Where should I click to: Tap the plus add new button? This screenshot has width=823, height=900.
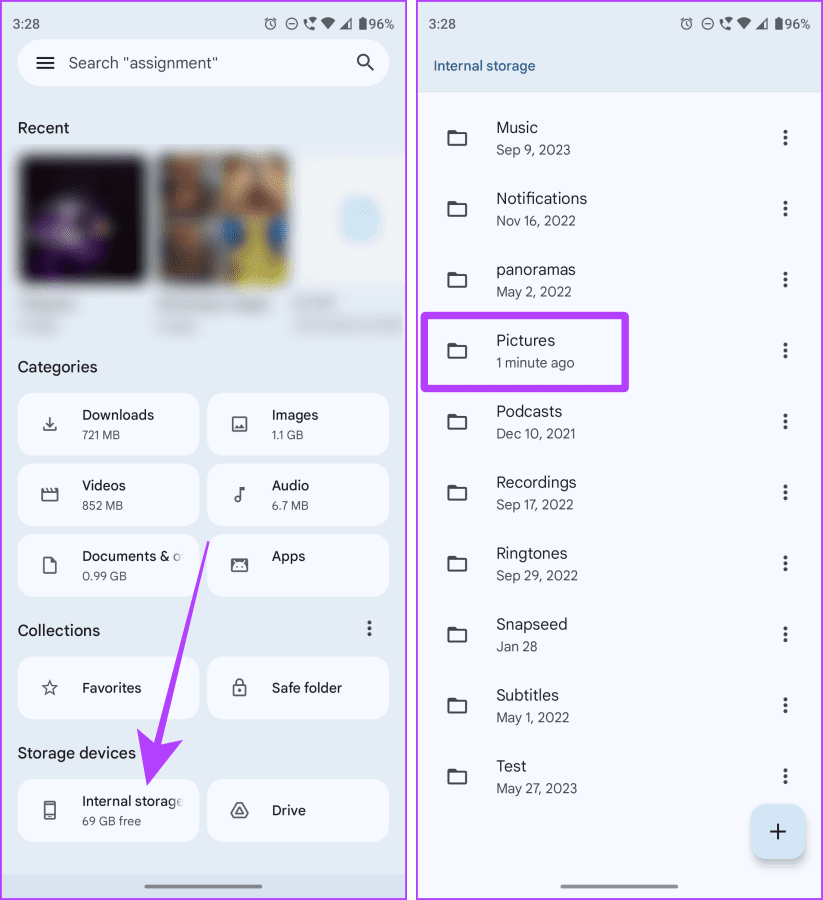(x=778, y=832)
